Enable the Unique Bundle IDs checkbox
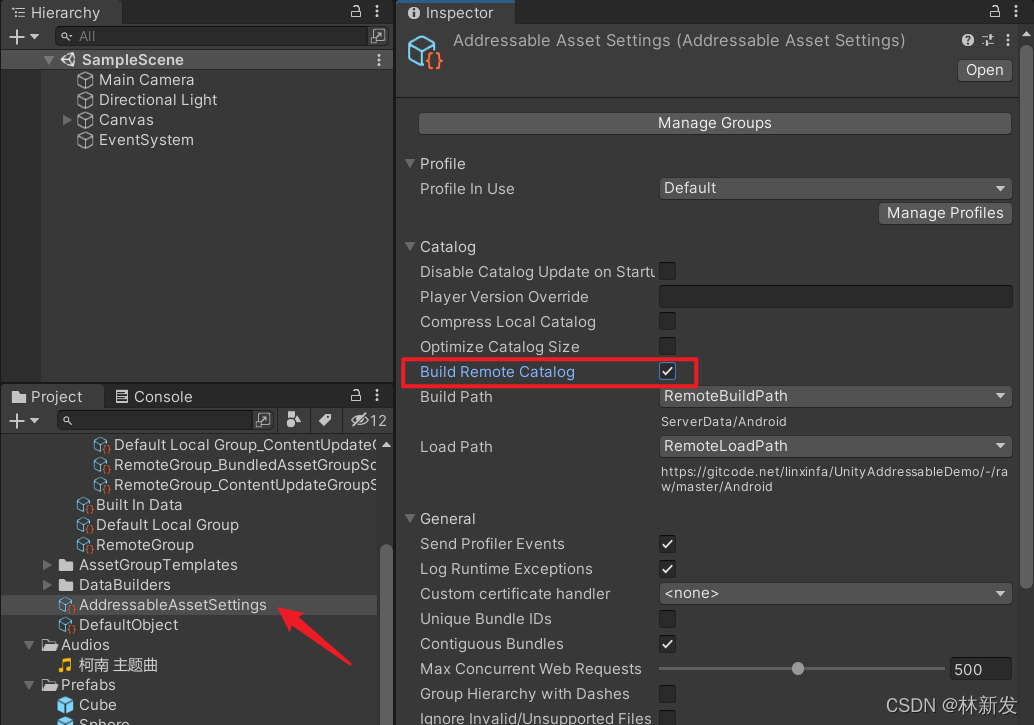The image size is (1034, 725). click(x=667, y=619)
